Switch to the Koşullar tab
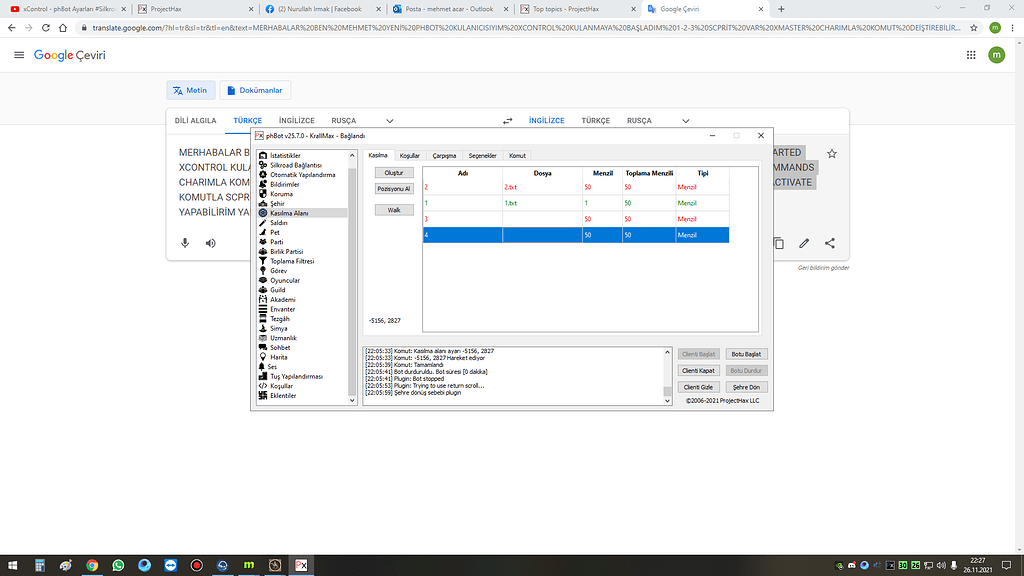The width and height of the screenshot is (1024, 576). pos(409,156)
